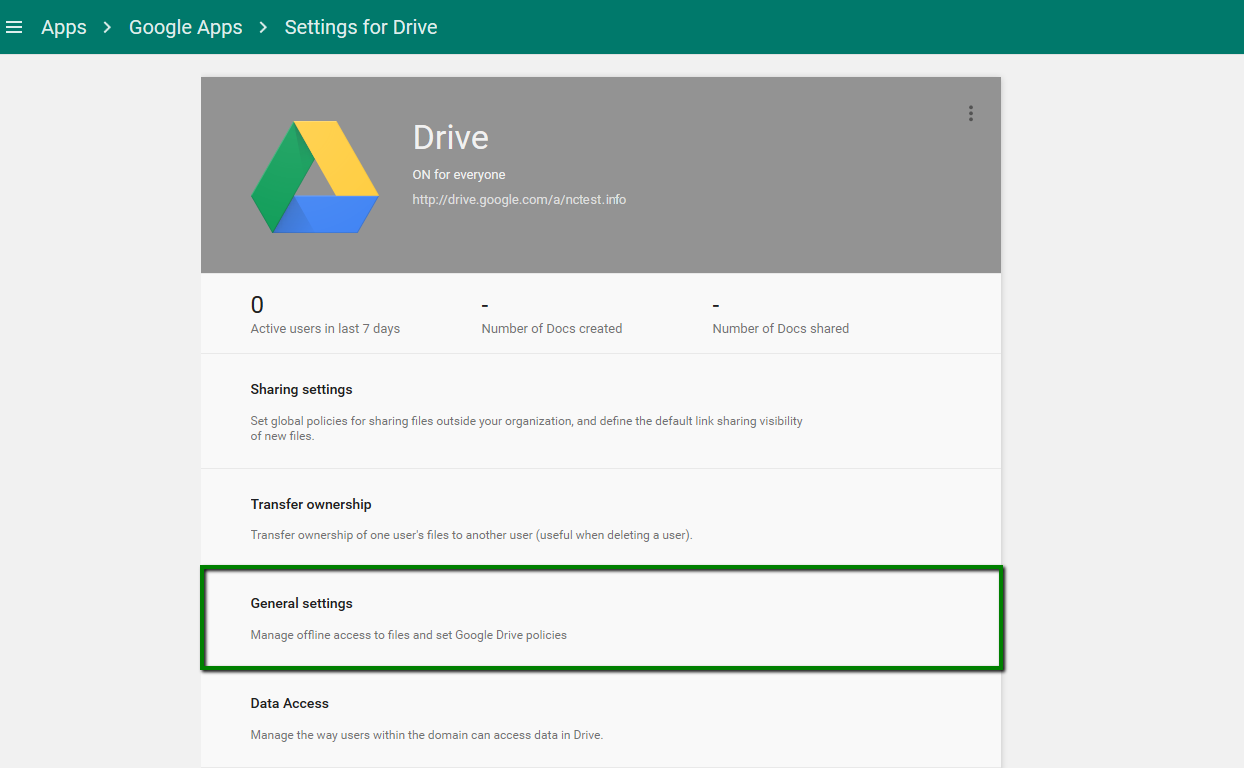The height and width of the screenshot is (768, 1244).
Task: Click the Drive triangle logo
Action: [315, 177]
